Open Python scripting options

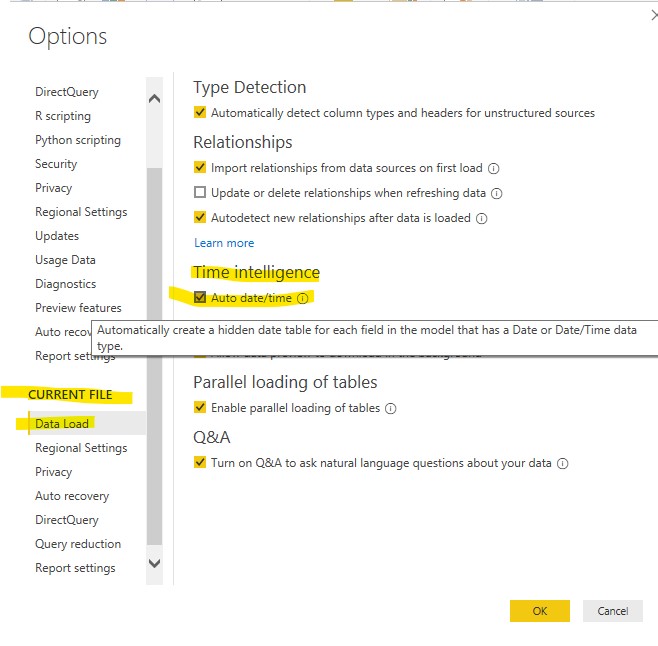point(78,140)
